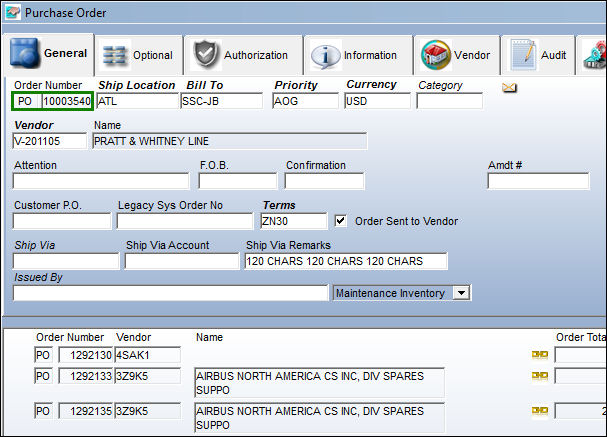Screen dimensions: 607x437
Task: Switch to the General tab
Action: coord(48,53)
